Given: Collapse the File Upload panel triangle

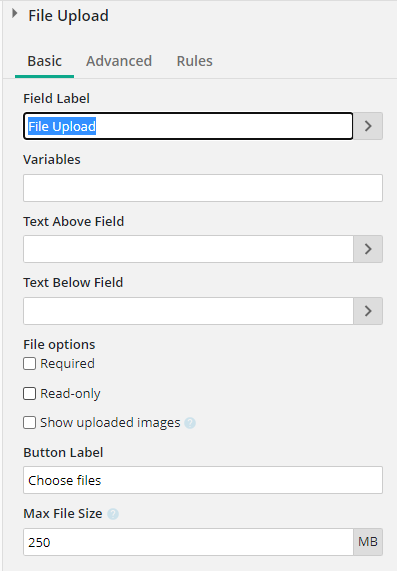Looking at the screenshot, I should pyautogui.click(x=14, y=14).
